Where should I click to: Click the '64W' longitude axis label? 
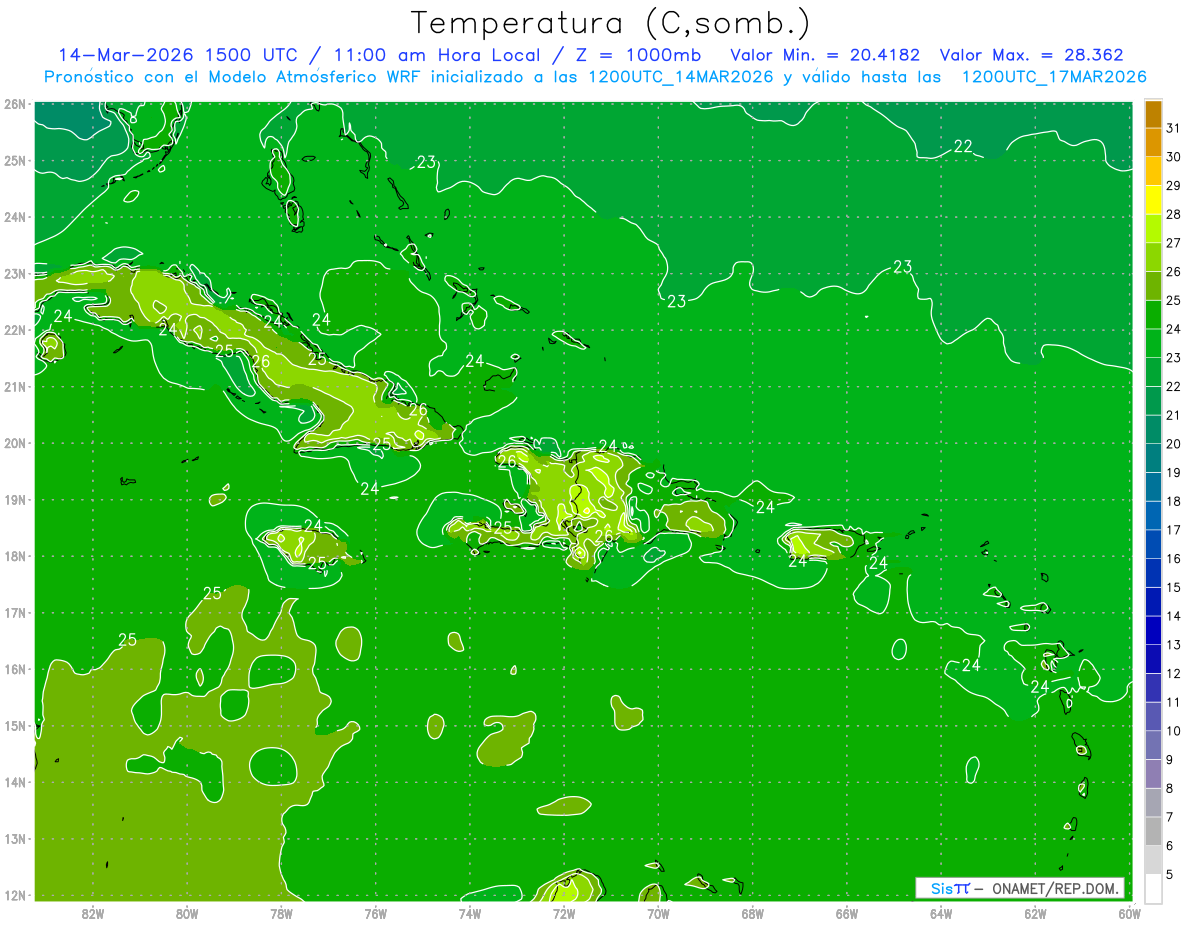click(941, 913)
